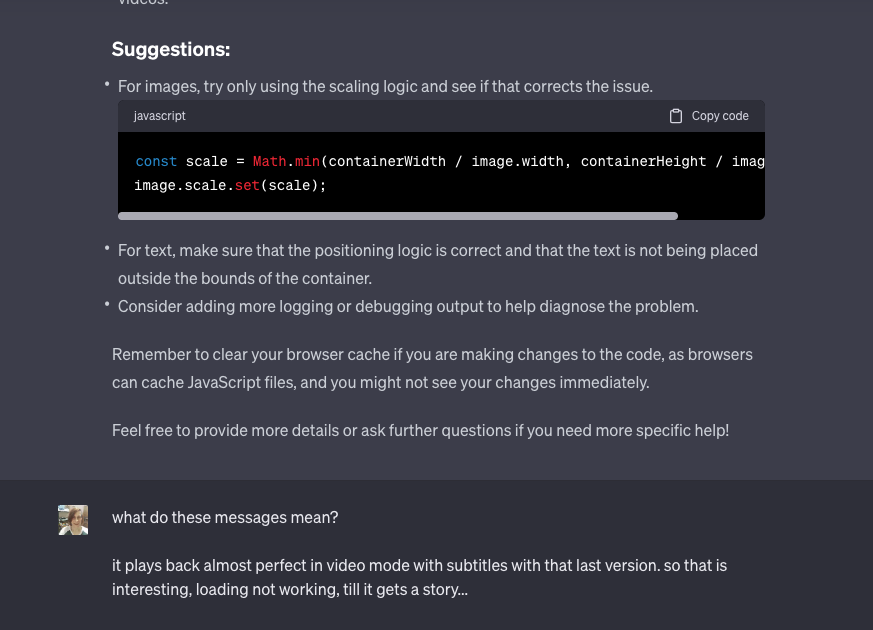Click 'Math' in the code block

(x=269, y=161)
